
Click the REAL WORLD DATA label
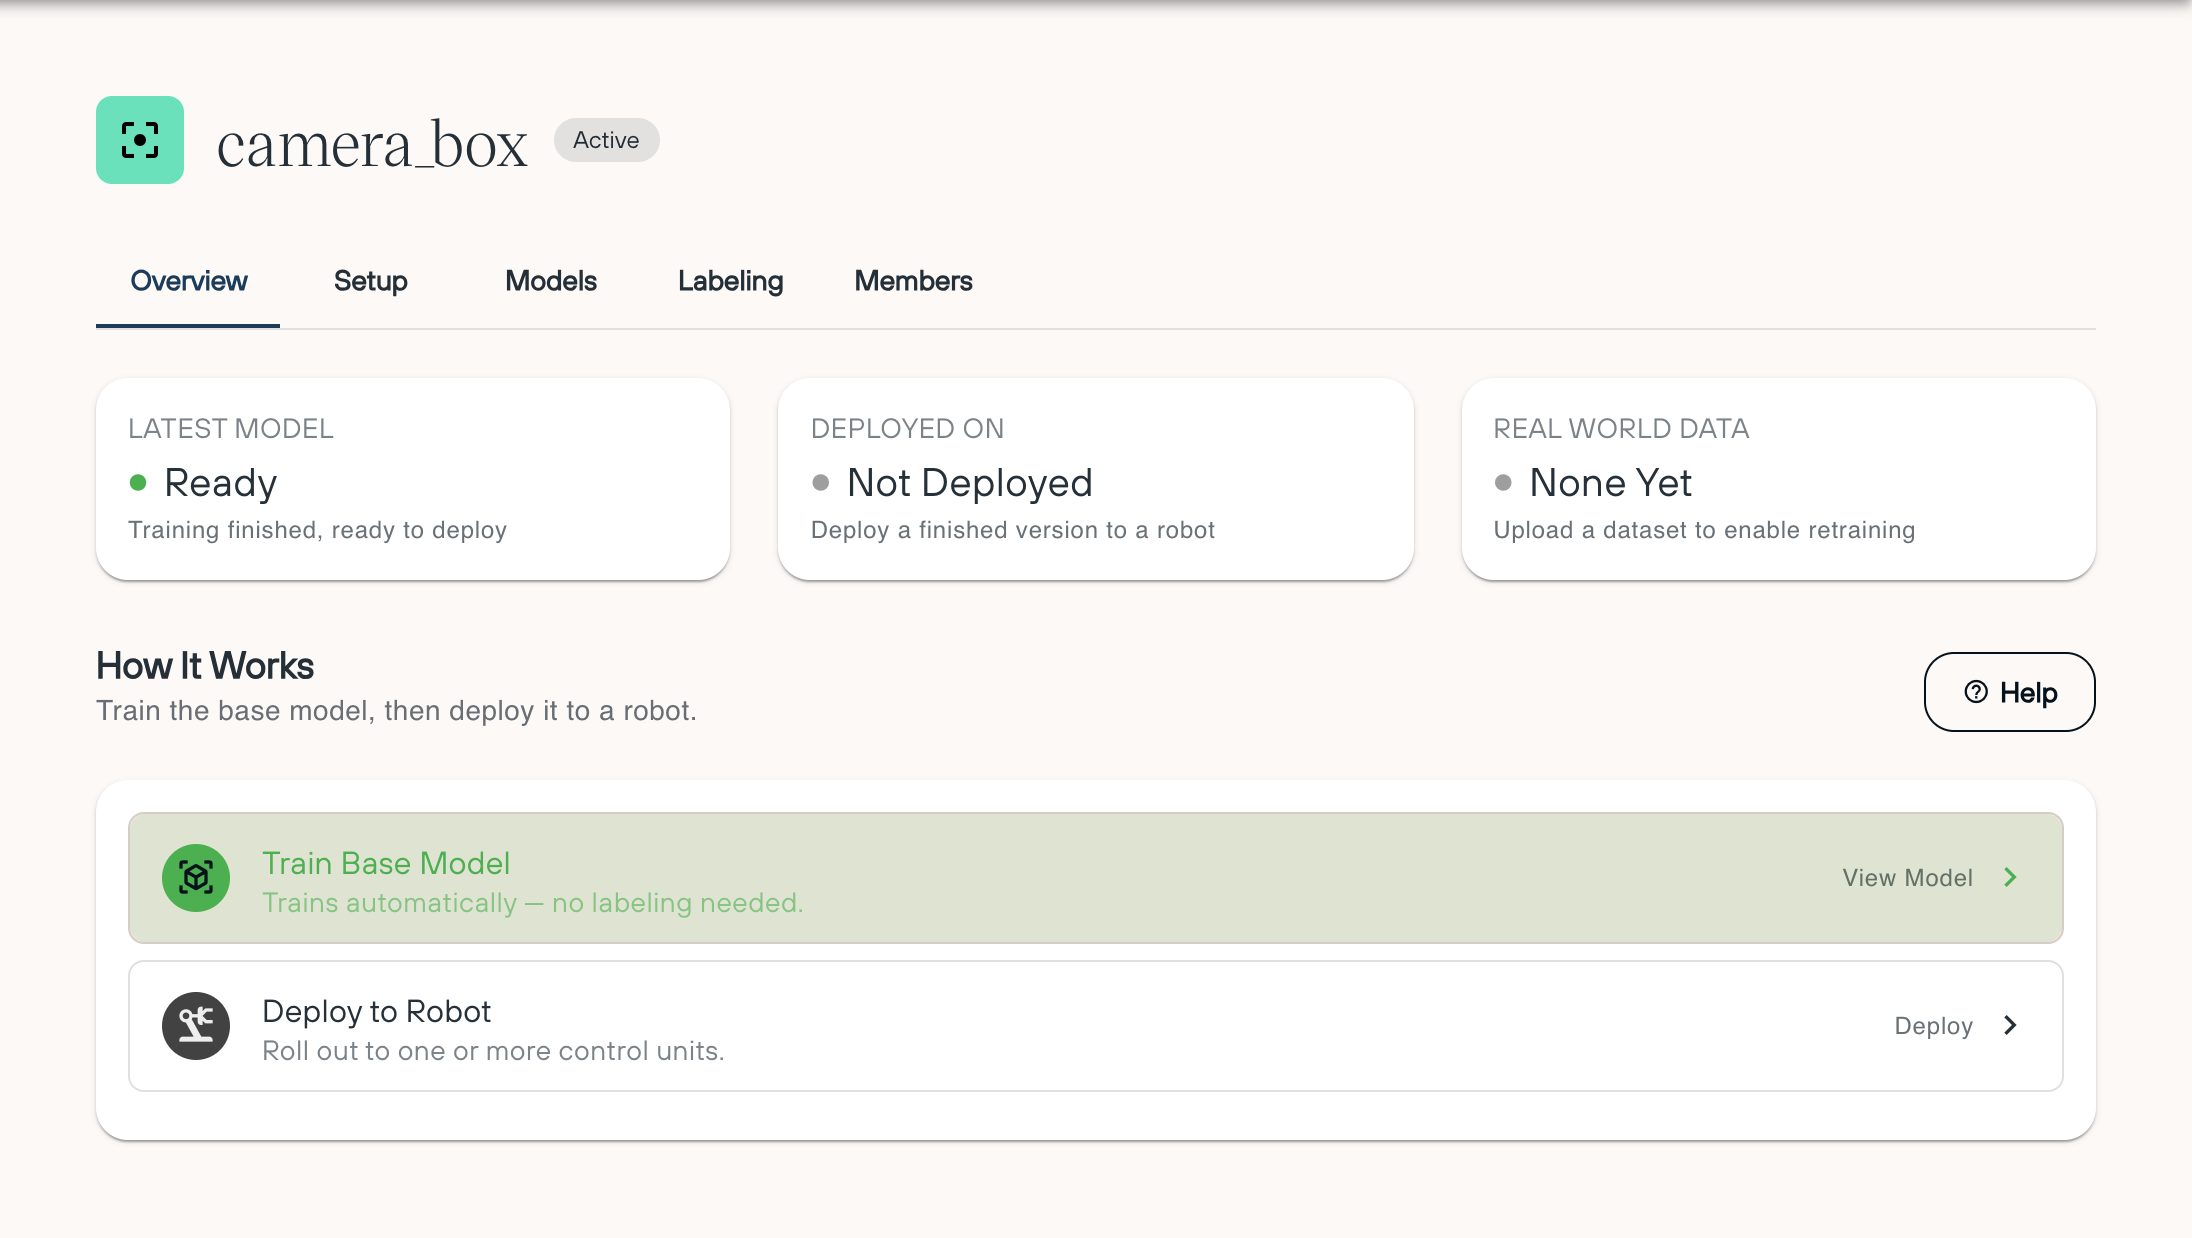coord(1621,429)
